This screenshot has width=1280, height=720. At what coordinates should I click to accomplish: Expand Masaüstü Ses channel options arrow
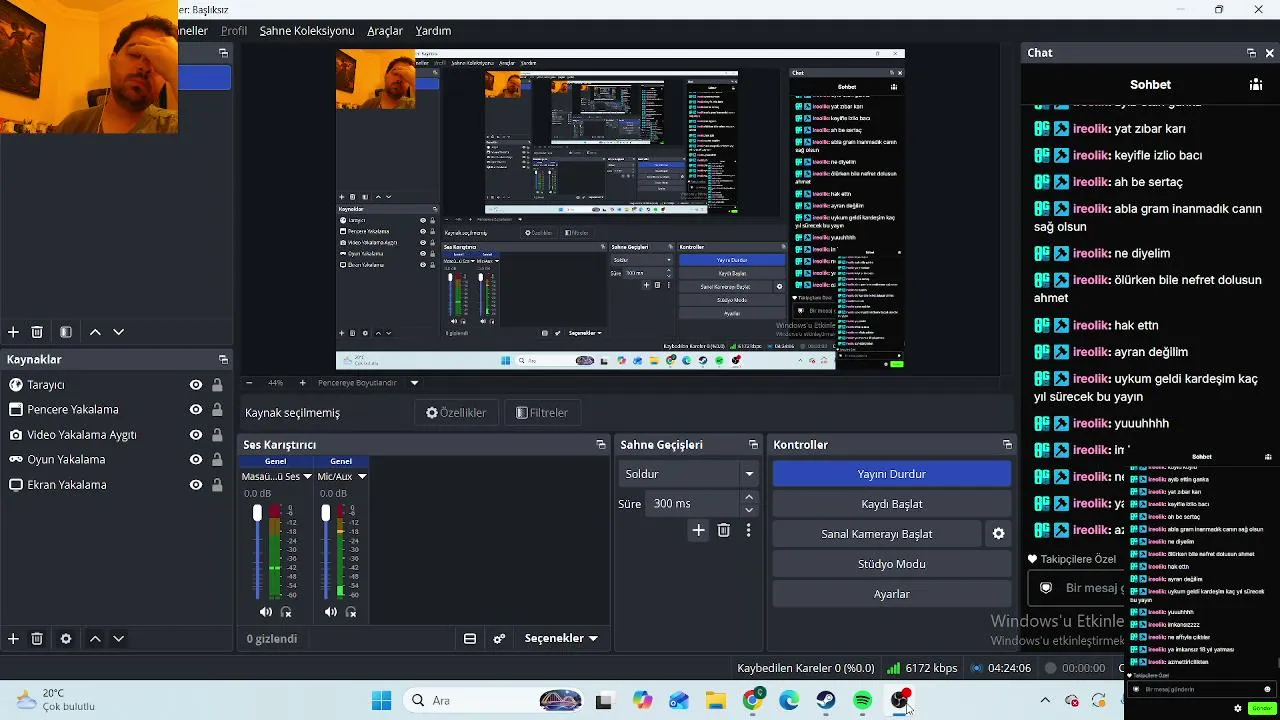coord(307,477)
